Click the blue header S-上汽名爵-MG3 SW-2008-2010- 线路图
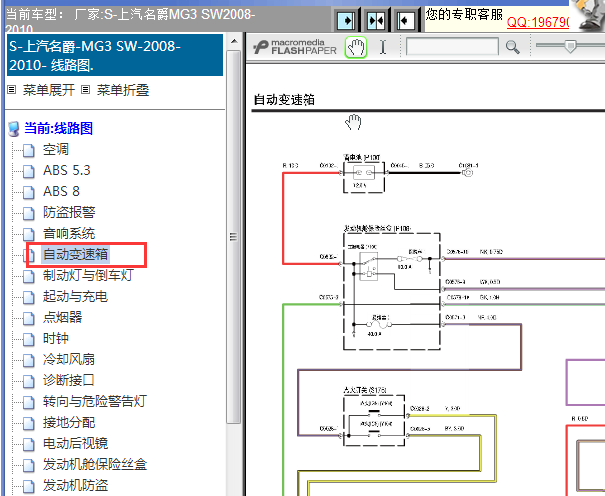Viewport: 605px width, 496px height. (x=115, y=55)
